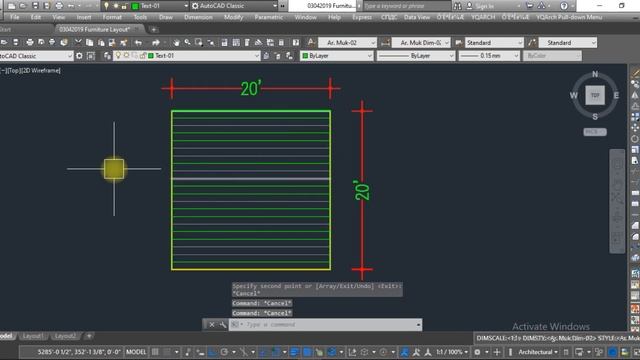This screenshot has width=640, height=360.
Task: Click the keyword search field in title bar
Action: [x=407, y=6]
